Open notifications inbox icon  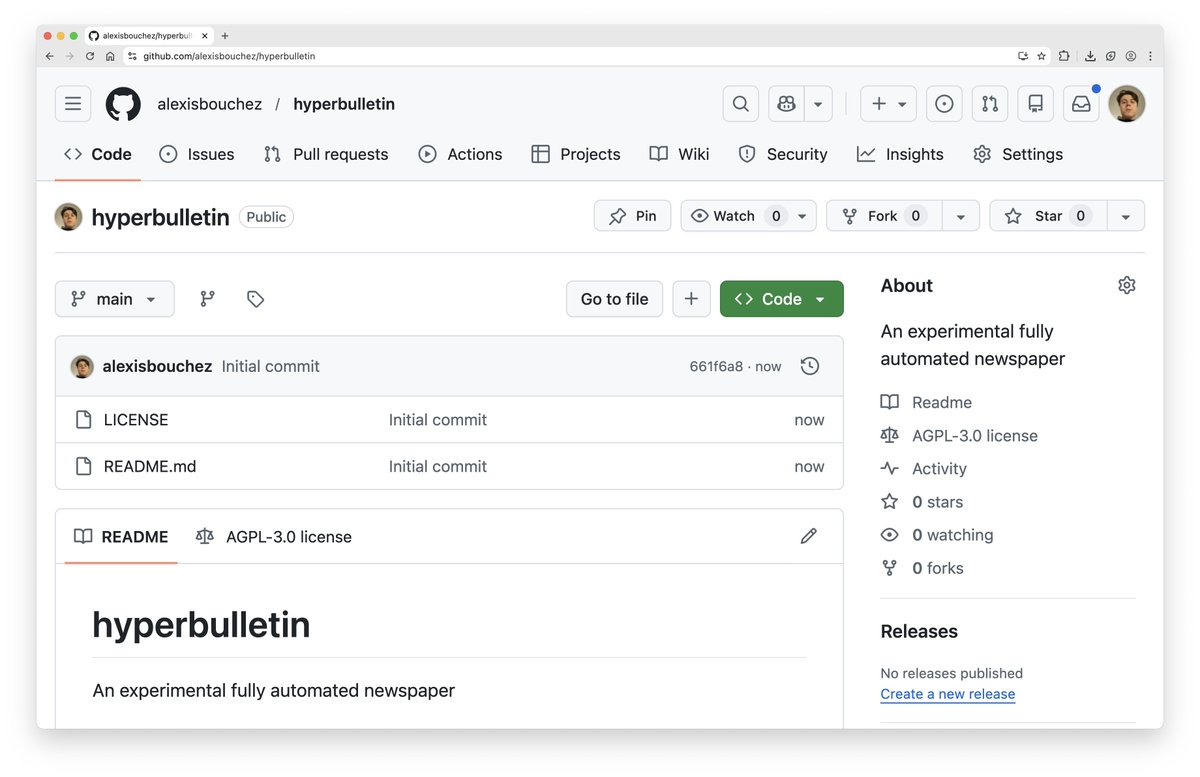pos(1081,104)
